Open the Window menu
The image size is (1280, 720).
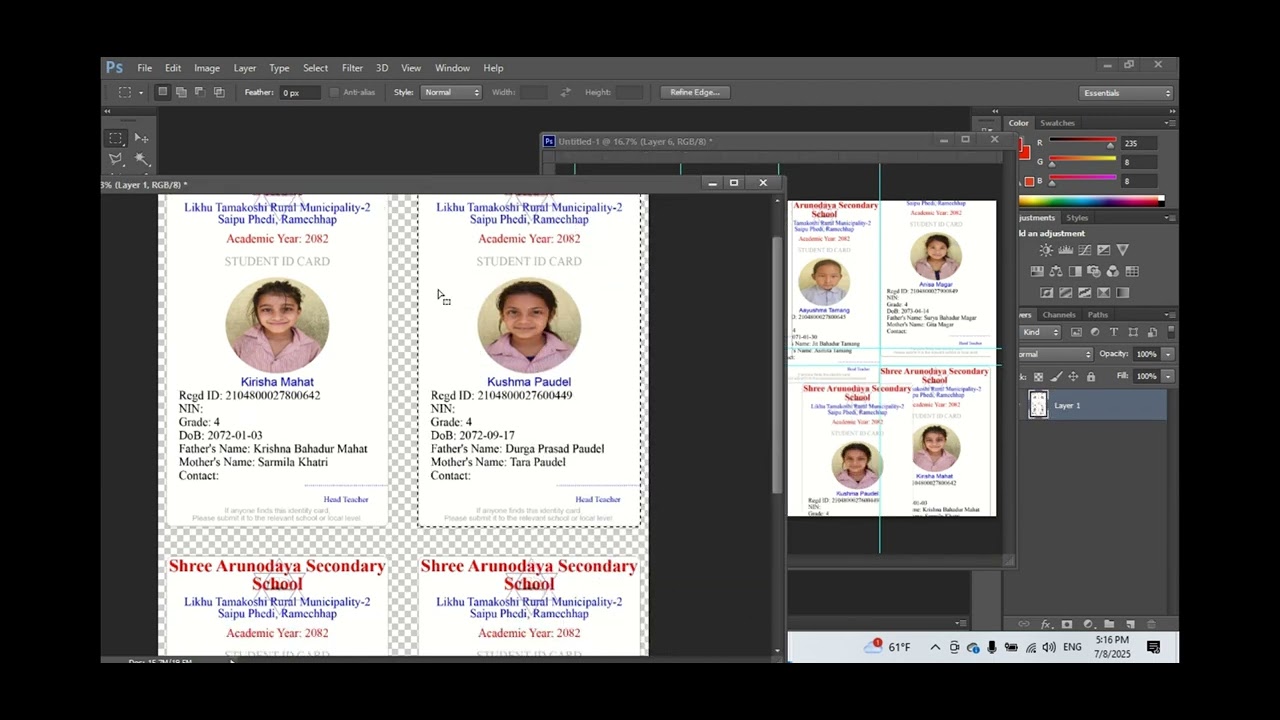click(x=452, y=68)
